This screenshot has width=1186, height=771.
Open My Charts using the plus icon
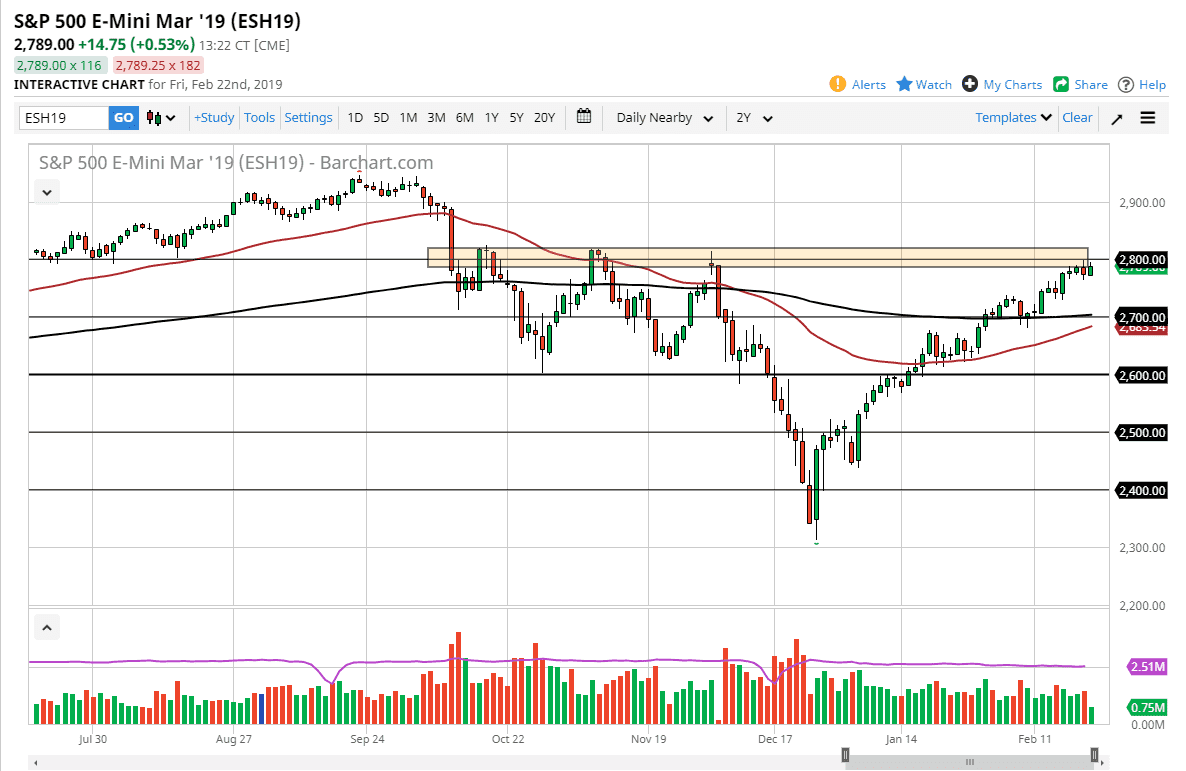[x=968, y=84]
